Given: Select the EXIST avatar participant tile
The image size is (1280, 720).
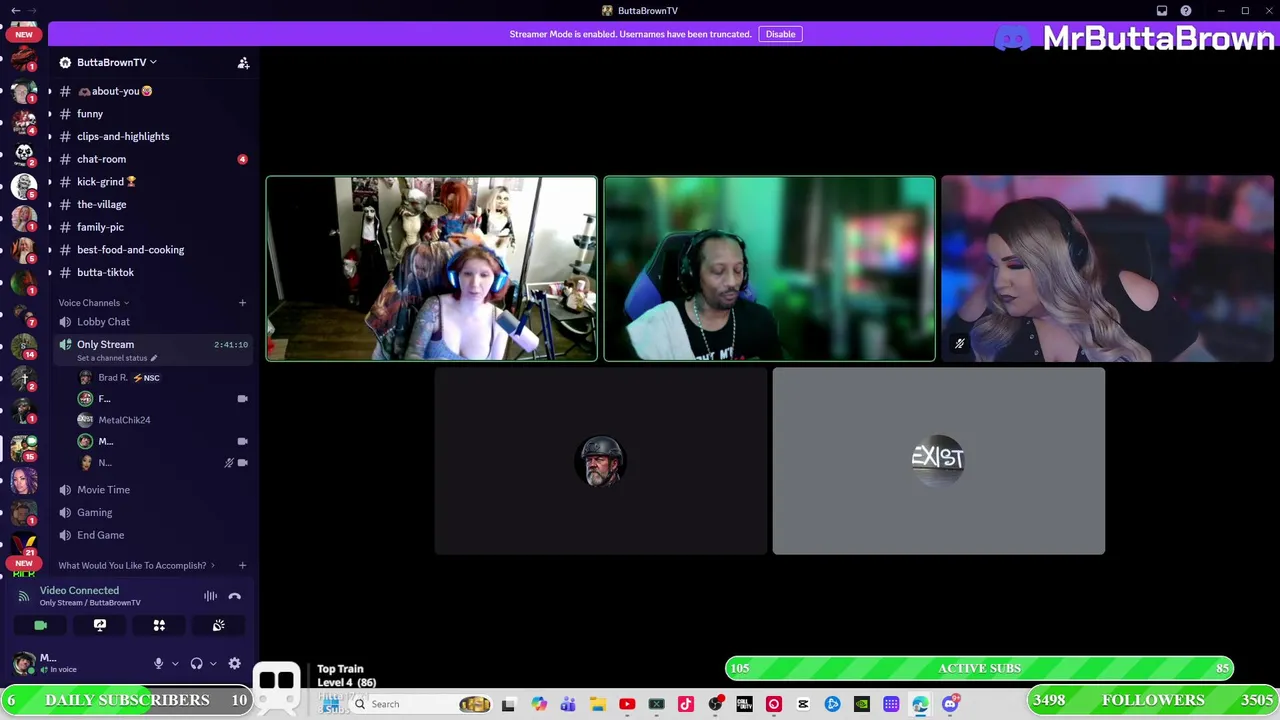Looking at the screenshot, I should point(938,461).
